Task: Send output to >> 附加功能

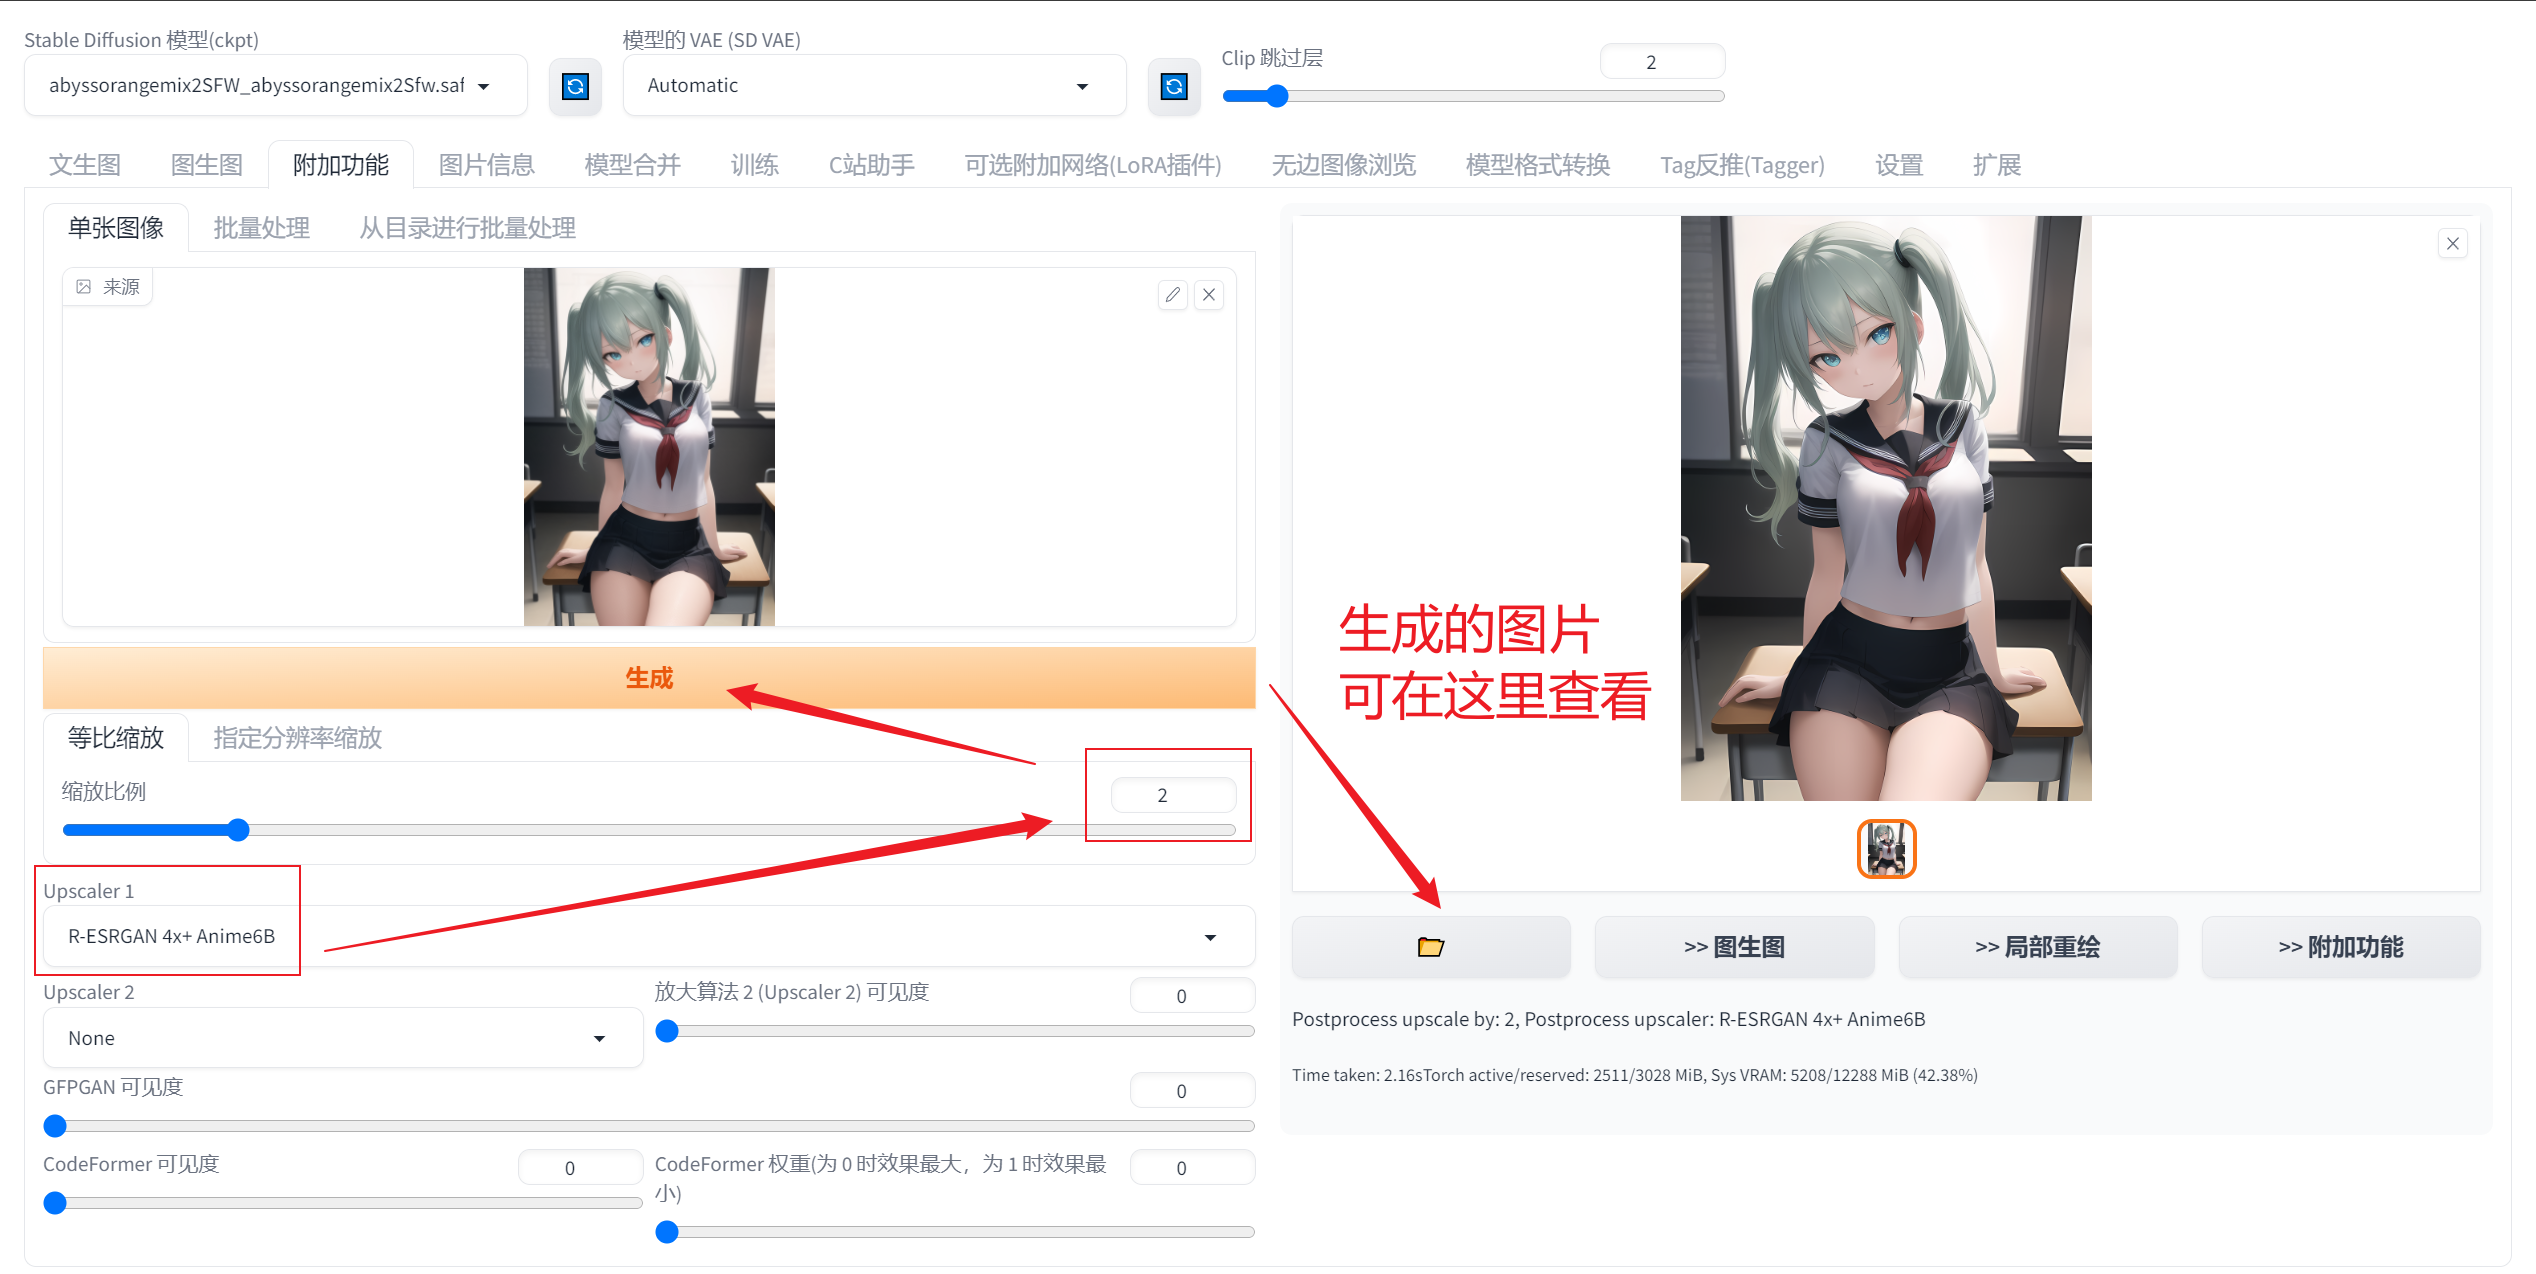Action: (2341, 946)
